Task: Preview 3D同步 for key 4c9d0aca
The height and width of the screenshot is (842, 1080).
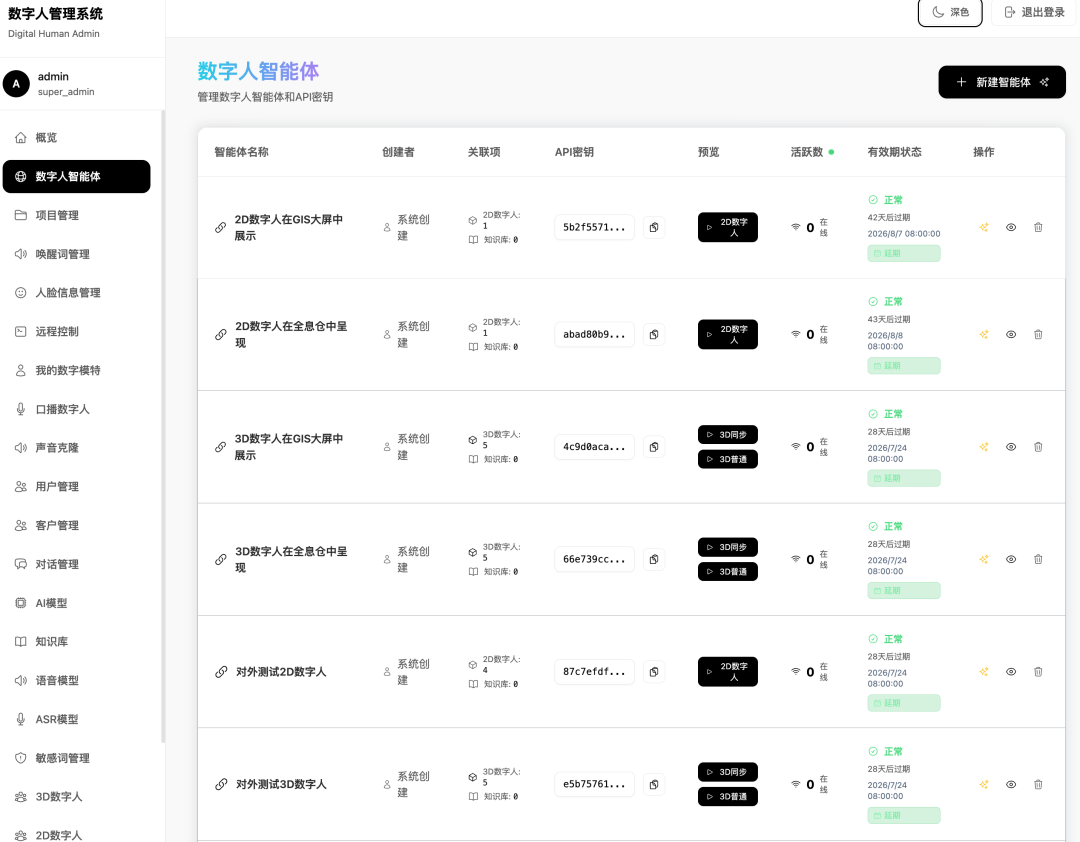Action: pyautogui.click(x=727, y=435)
